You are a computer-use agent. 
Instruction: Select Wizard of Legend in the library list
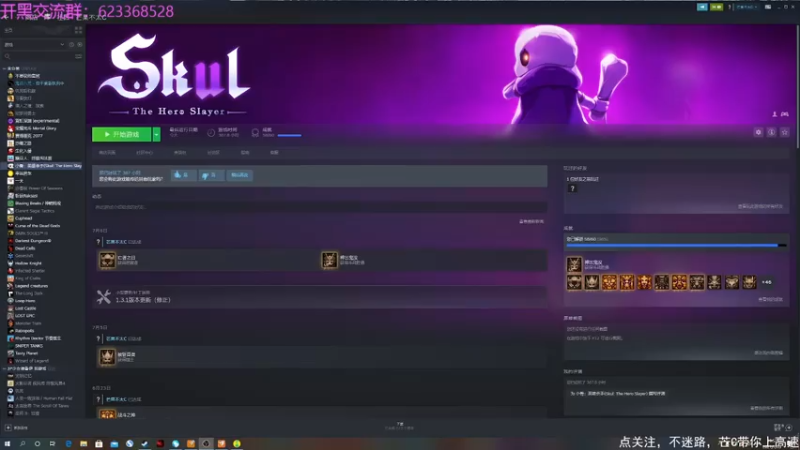point(32,361)
